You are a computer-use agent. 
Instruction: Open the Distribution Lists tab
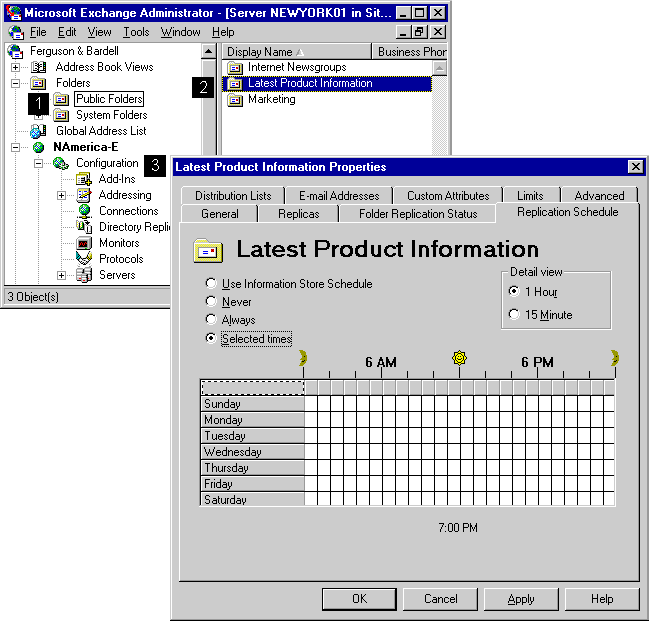pyautogui.click(x=233, y=195)
